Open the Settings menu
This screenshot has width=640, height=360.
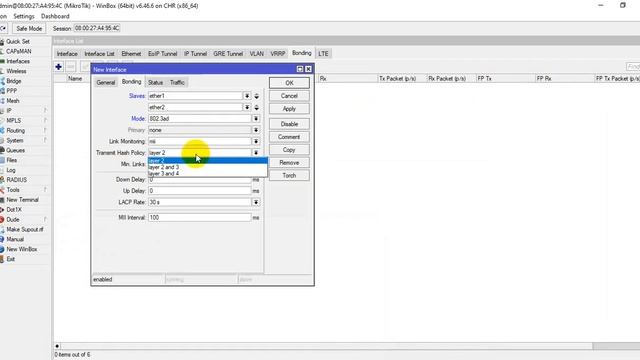[24, 16]
